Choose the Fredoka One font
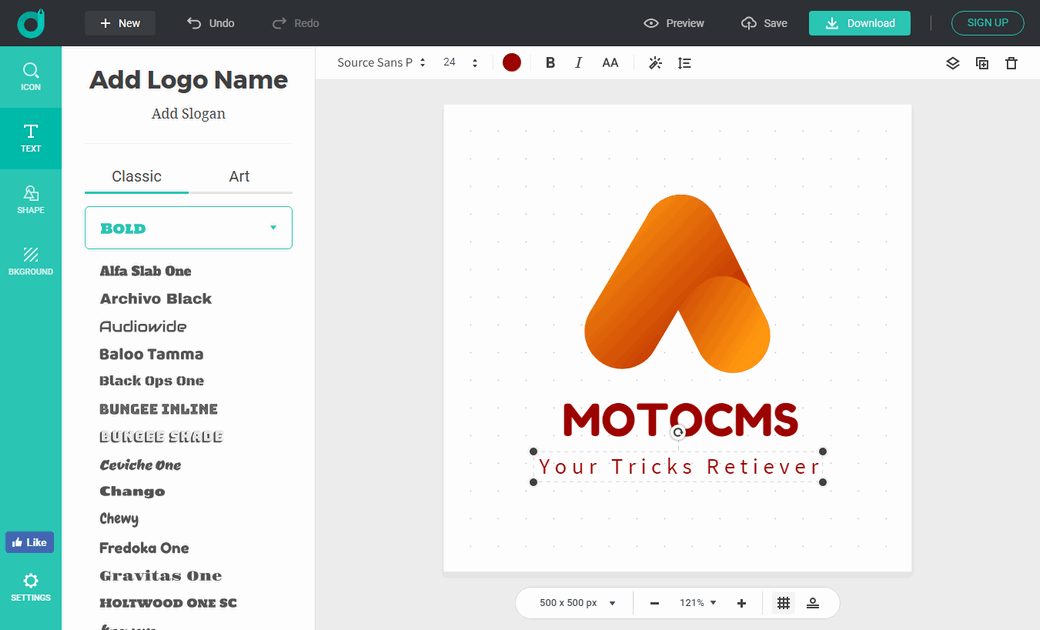The height and width of the screenshot is (630, 1040). point(144,548)
